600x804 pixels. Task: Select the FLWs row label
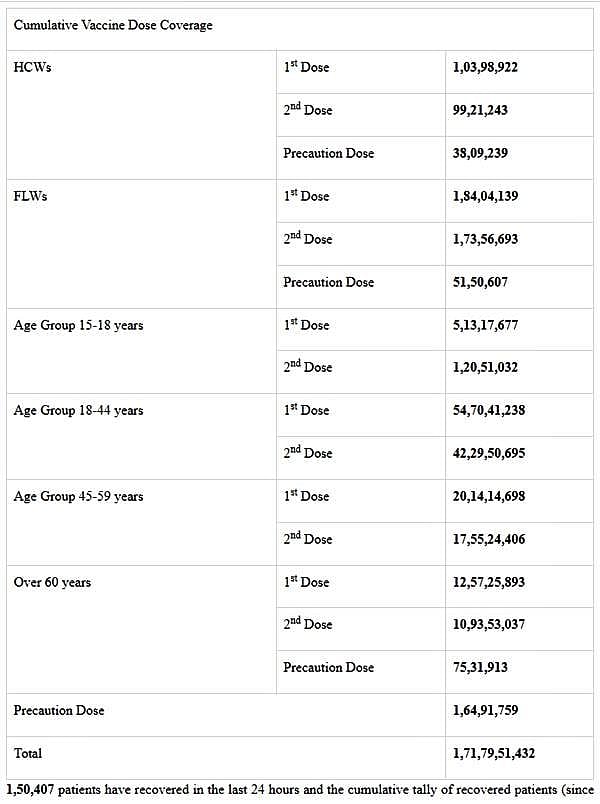[x=30, y=196]
